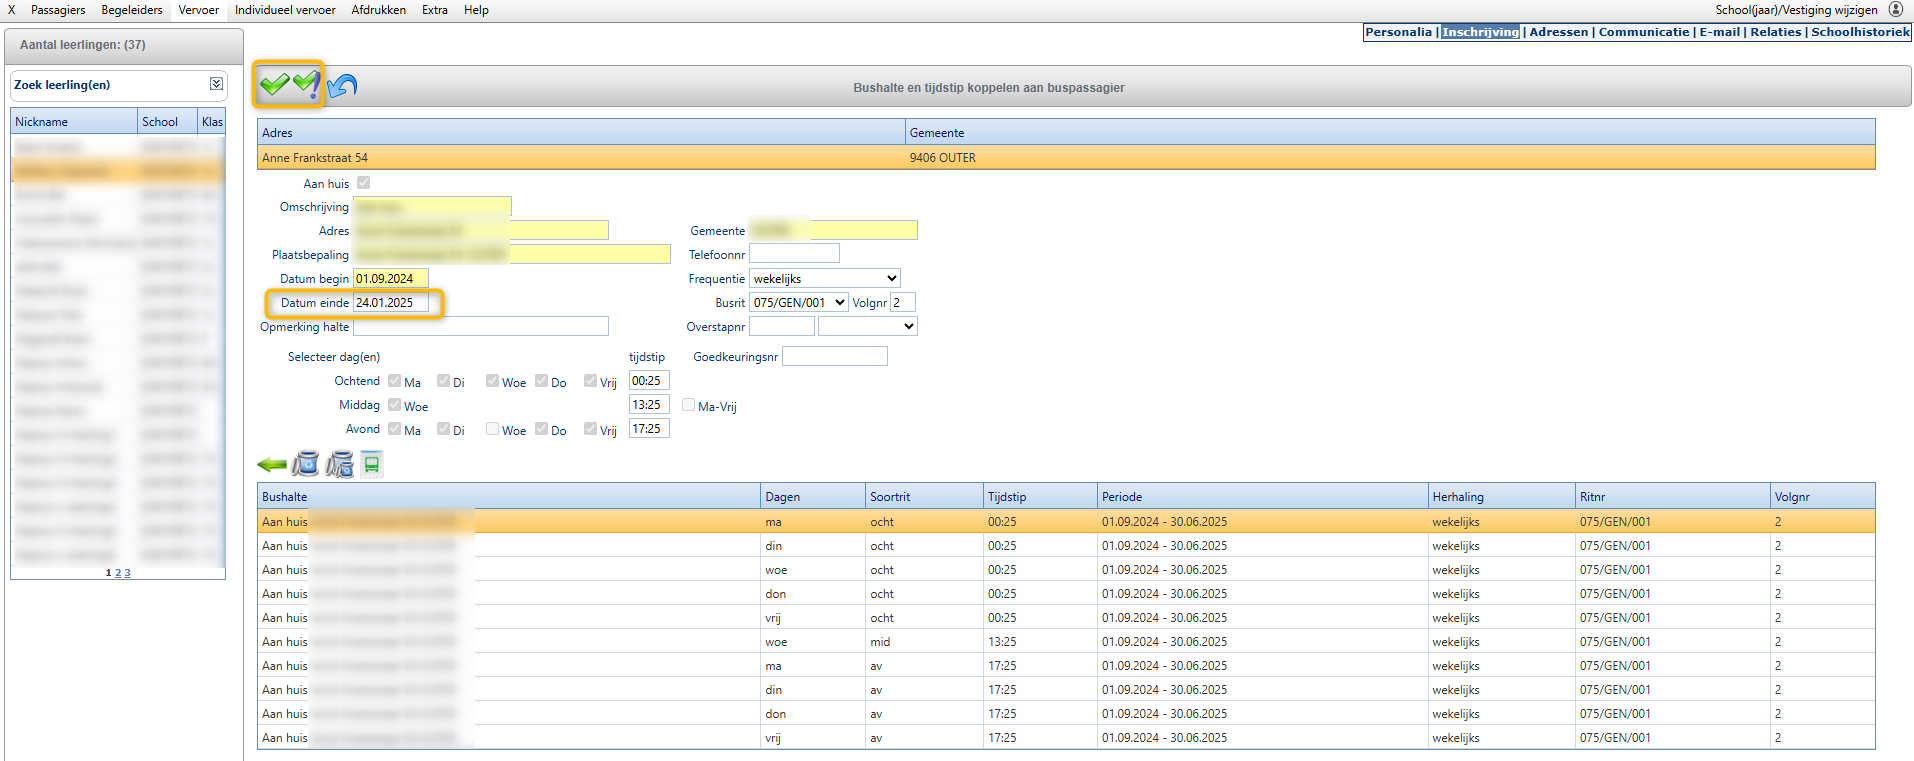
Task: Open the Extra menu
Action: tap(435, 10)
